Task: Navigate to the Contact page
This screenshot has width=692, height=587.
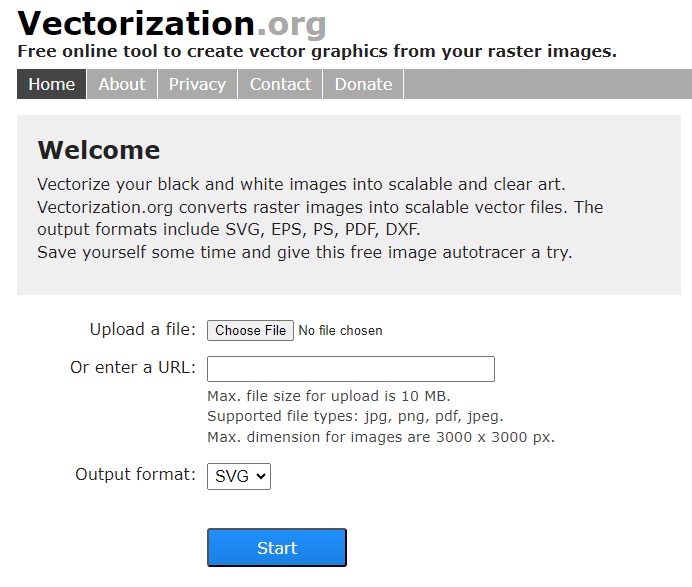Action: tap(280, 84)
